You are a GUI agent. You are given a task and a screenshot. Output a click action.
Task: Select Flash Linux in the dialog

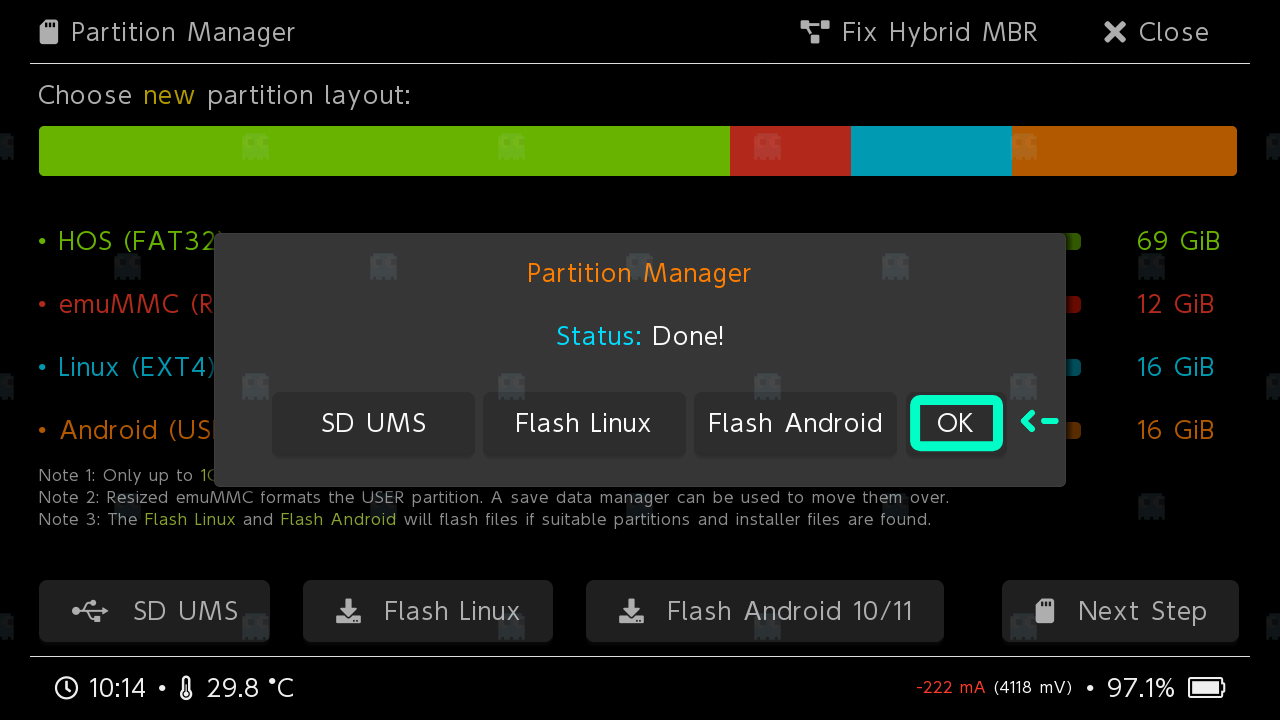583,424
